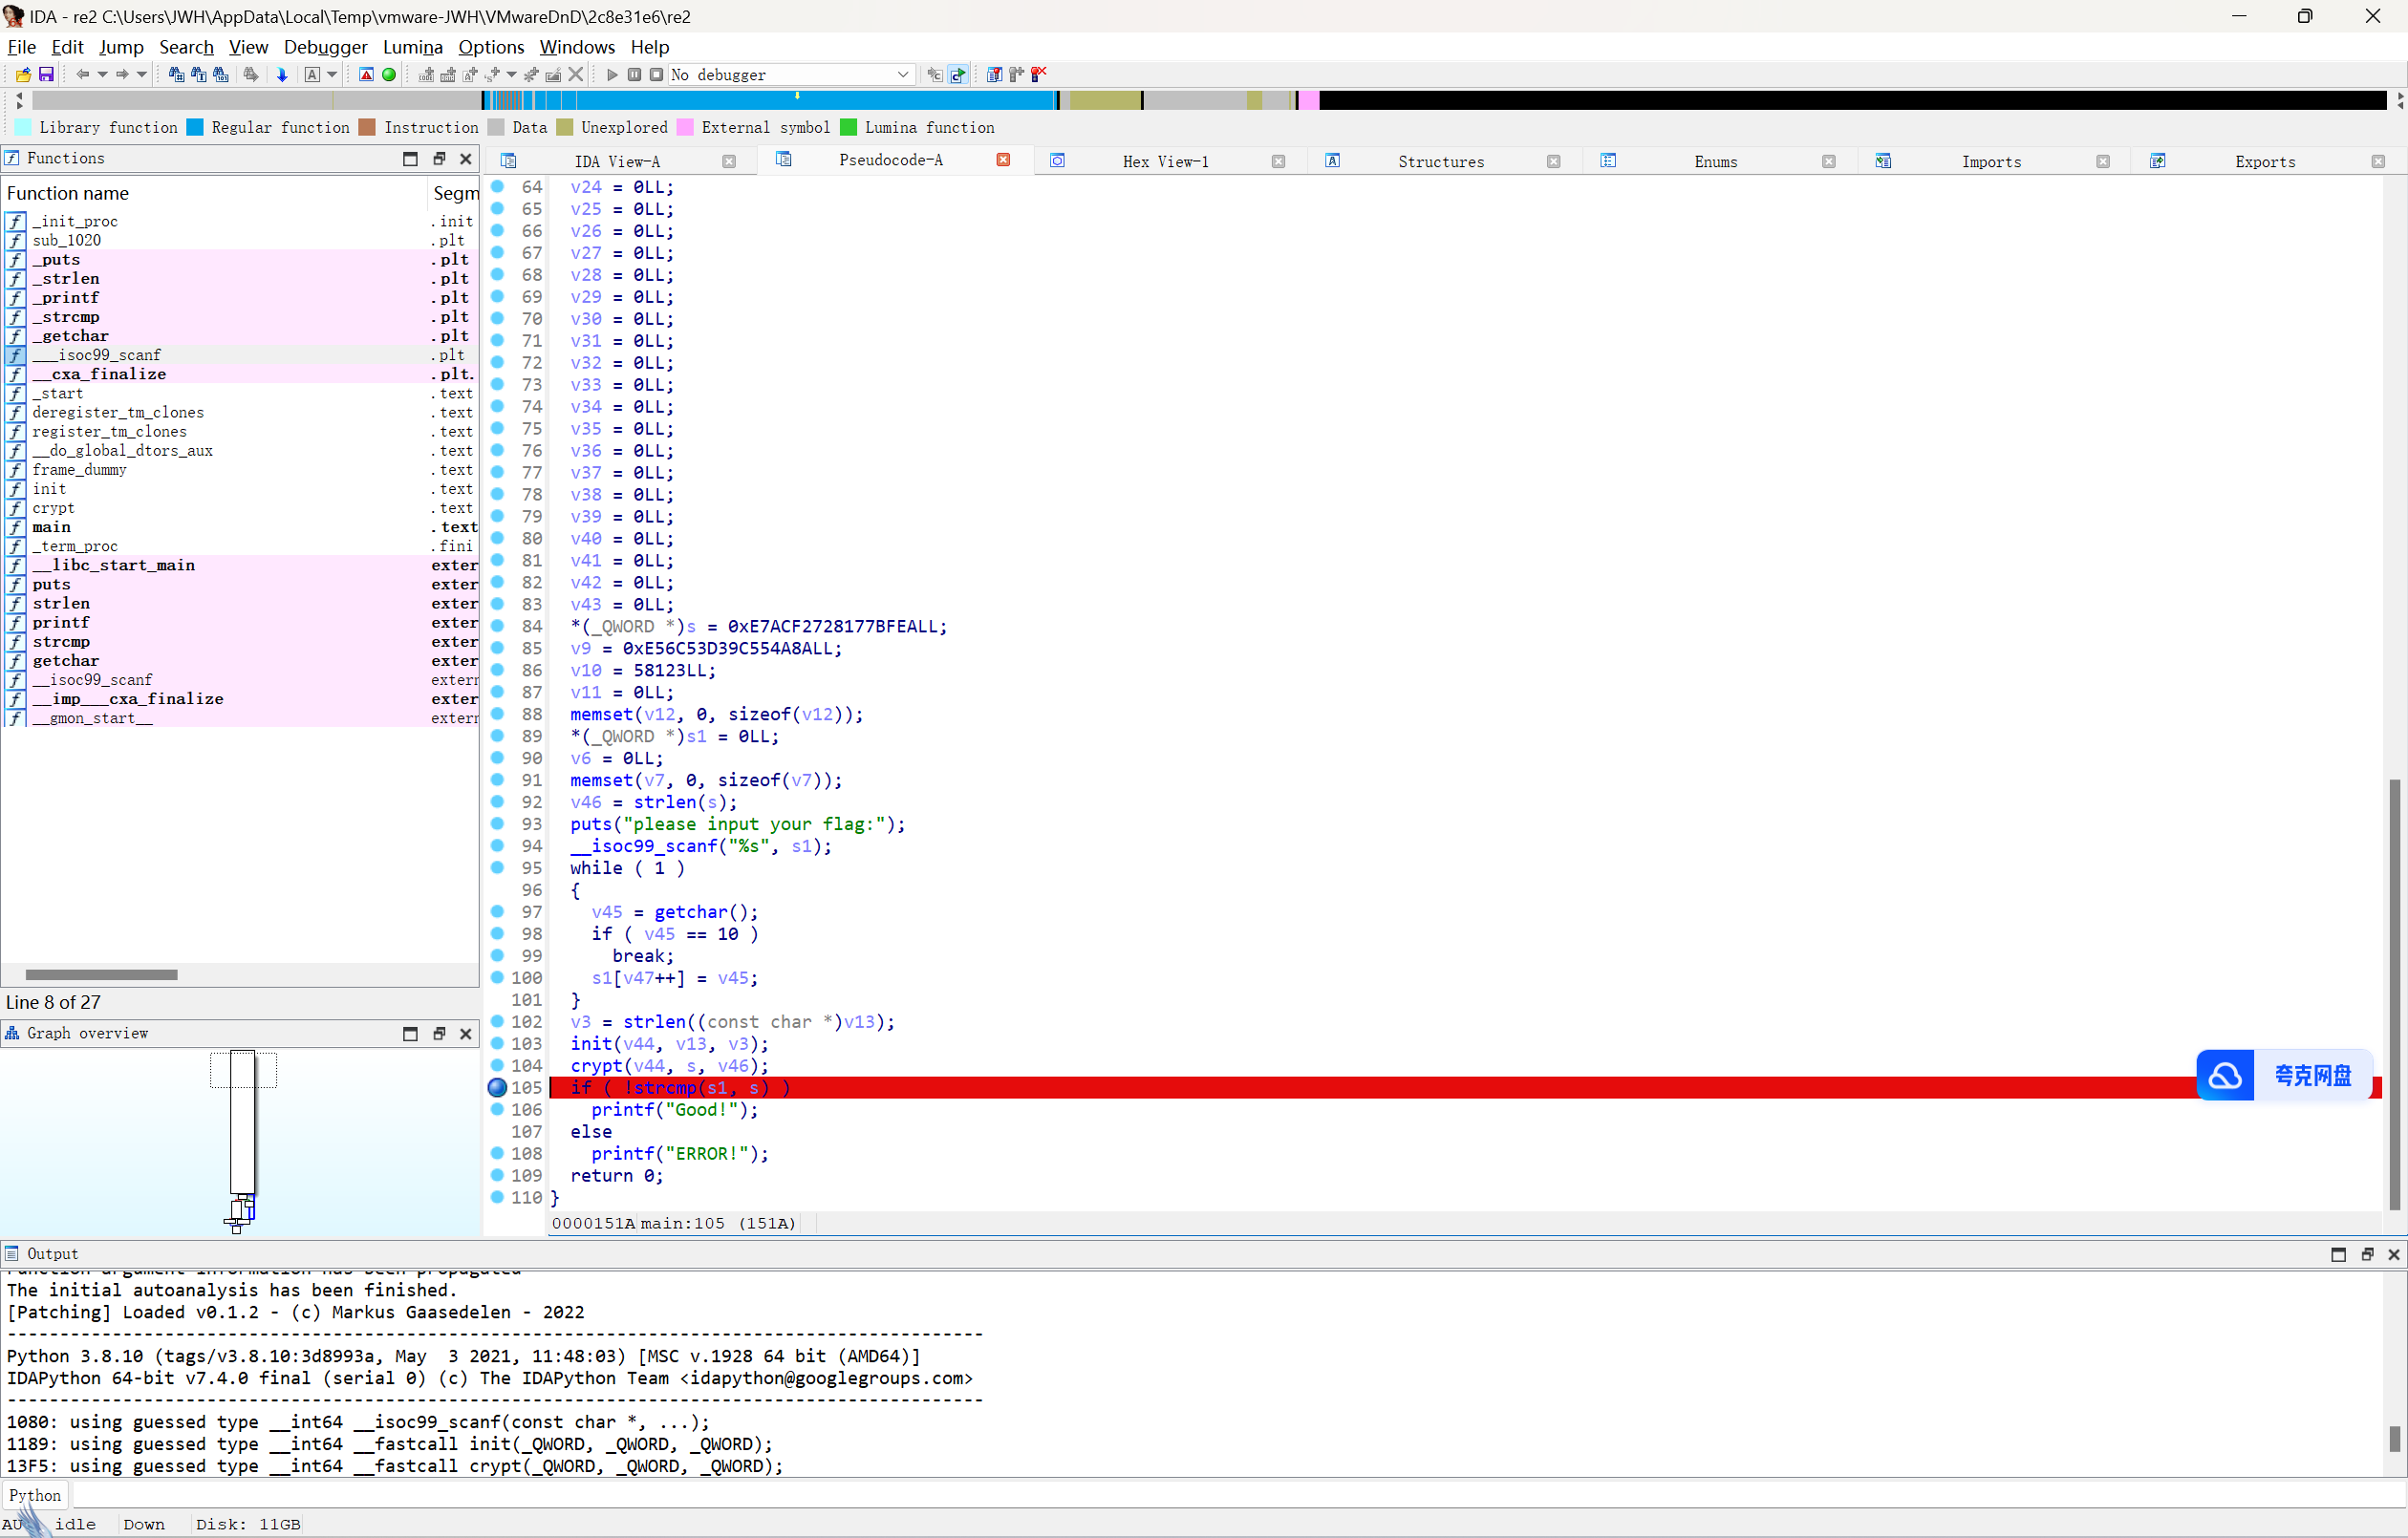Switch to the Hex View-1 tab
The width and height of the screenshot is (2408, 1538).
click(1165, 162)
